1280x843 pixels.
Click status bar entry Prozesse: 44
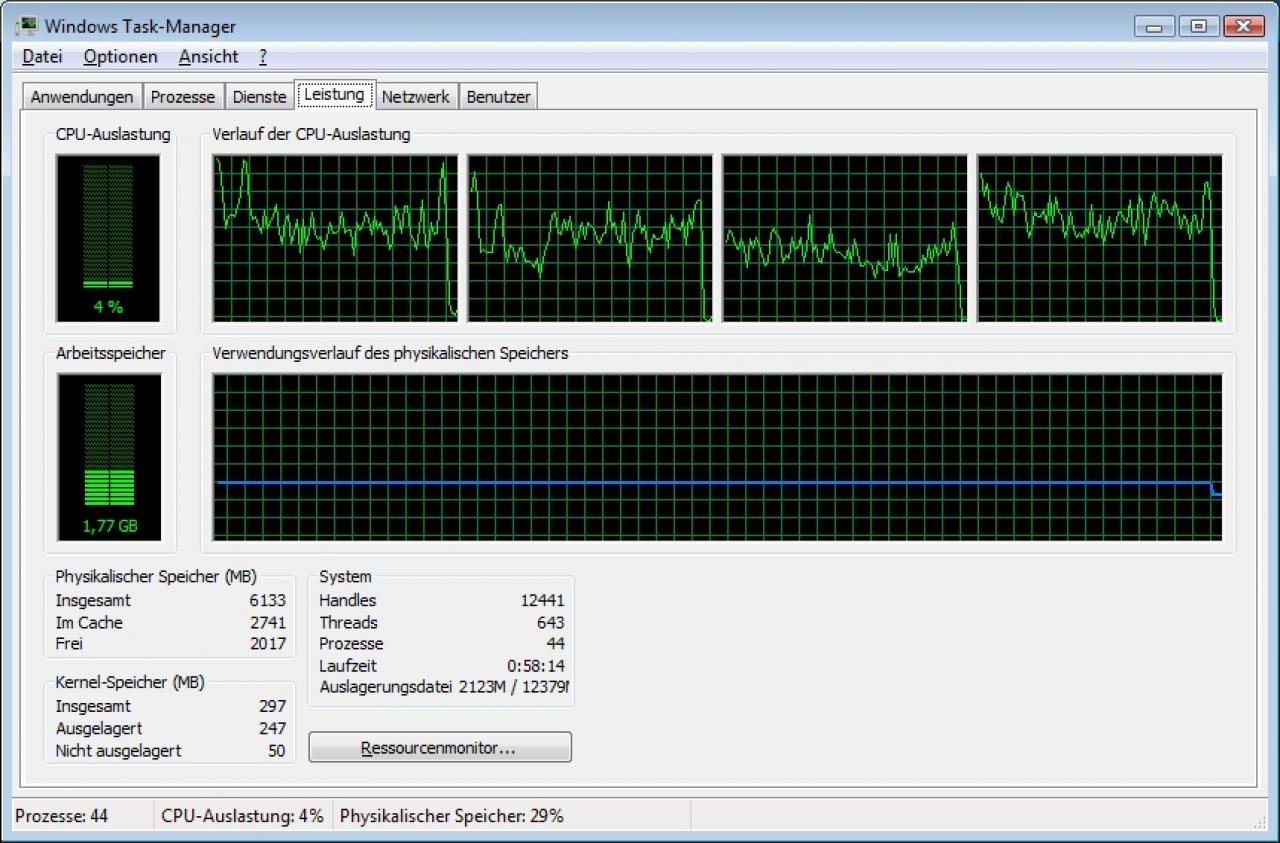pyautogui.click(x=62, y=816)
